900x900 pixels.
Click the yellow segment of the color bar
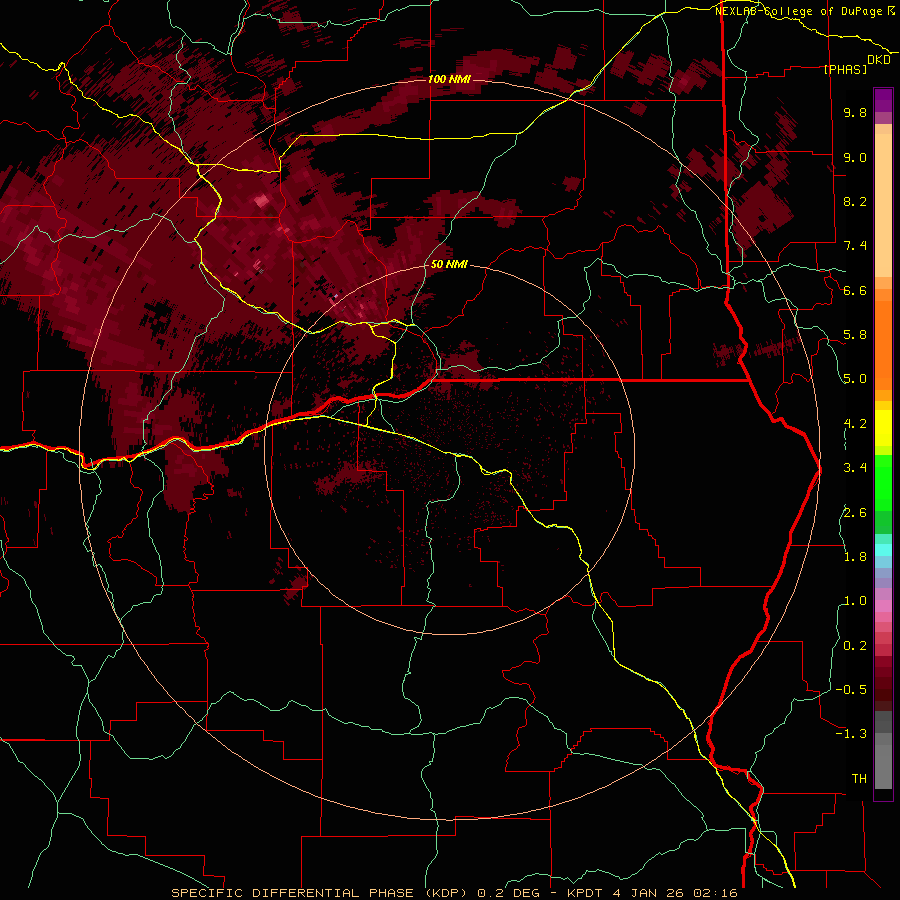[883, 428]
